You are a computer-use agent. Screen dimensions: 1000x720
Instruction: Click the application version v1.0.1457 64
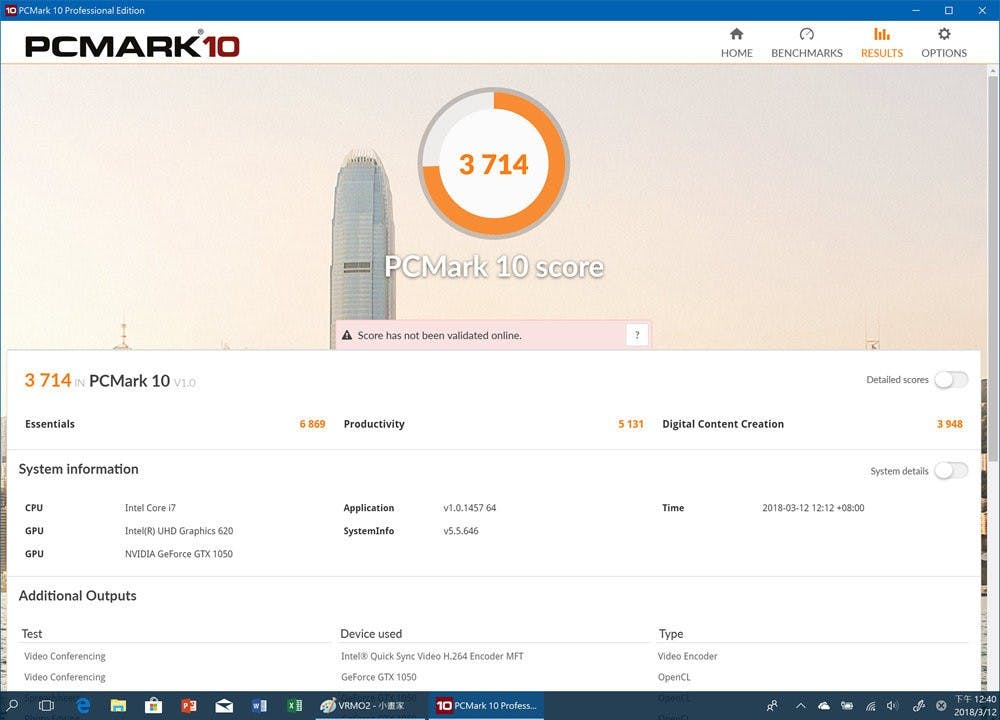click(469, 508)
